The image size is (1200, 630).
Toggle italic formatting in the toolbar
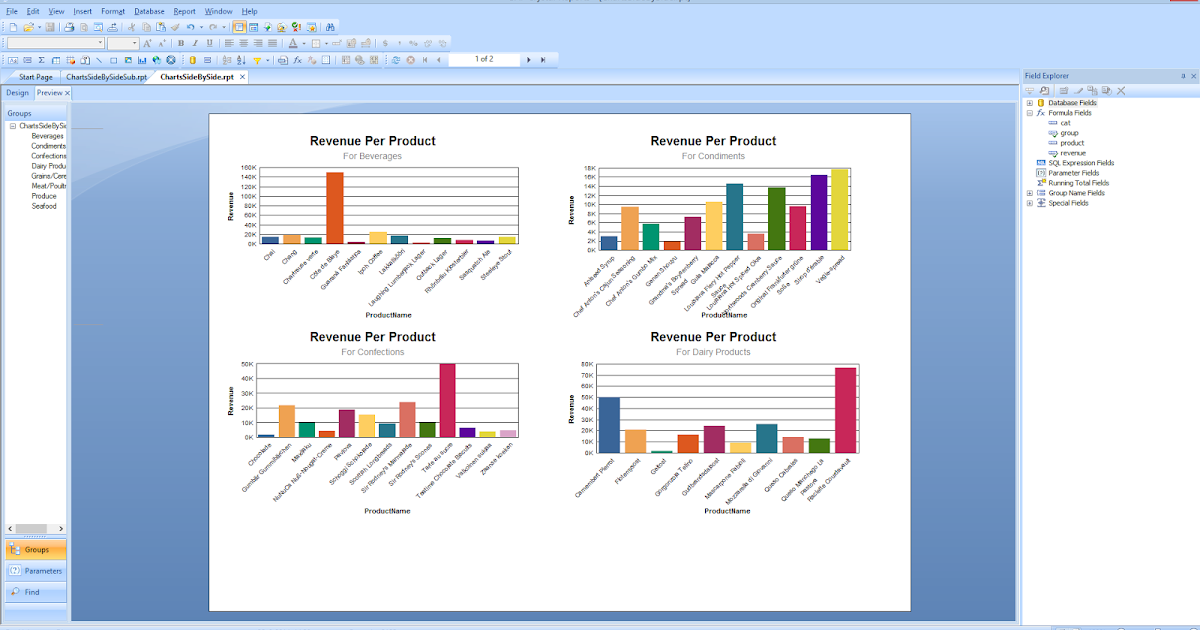[x=194, y=43]
